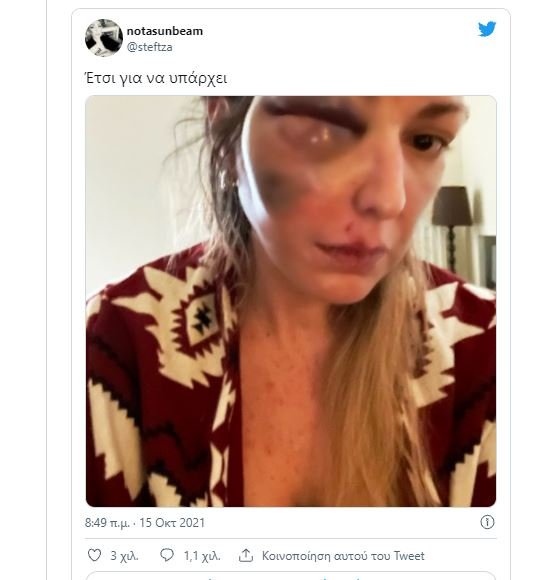553x580 pixels.
Task: Click the reply speech bubble icon
Action: tap(167, 555)
